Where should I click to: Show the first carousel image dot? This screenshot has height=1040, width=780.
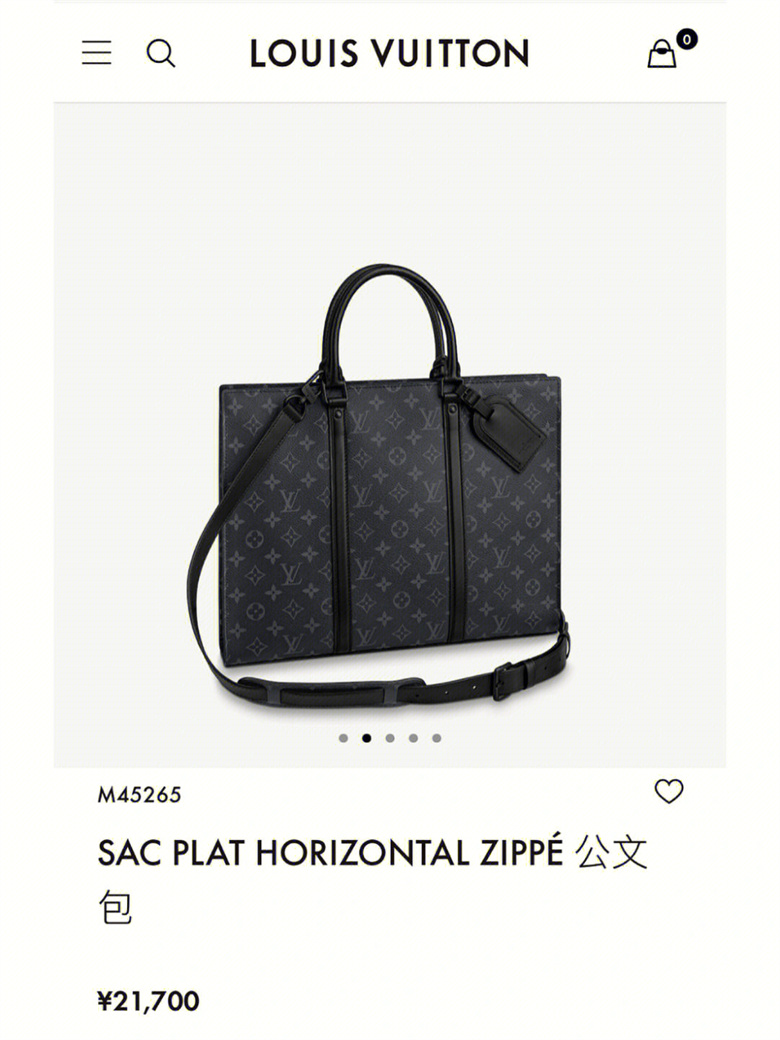(x=343, y=738)
